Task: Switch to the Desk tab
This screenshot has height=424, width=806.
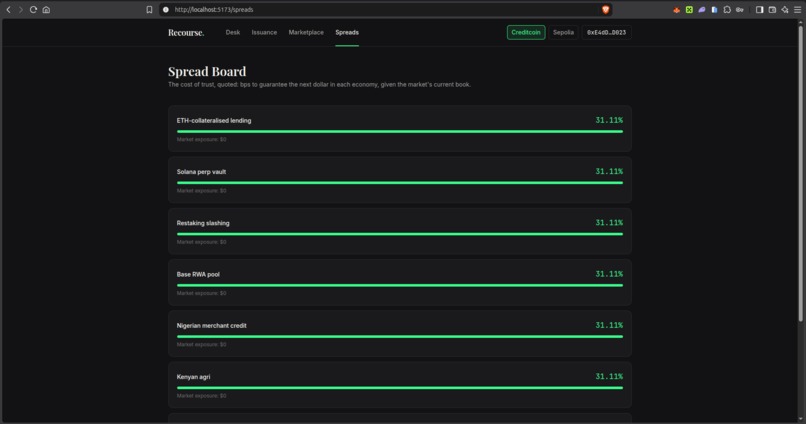Action: (233, 32)
